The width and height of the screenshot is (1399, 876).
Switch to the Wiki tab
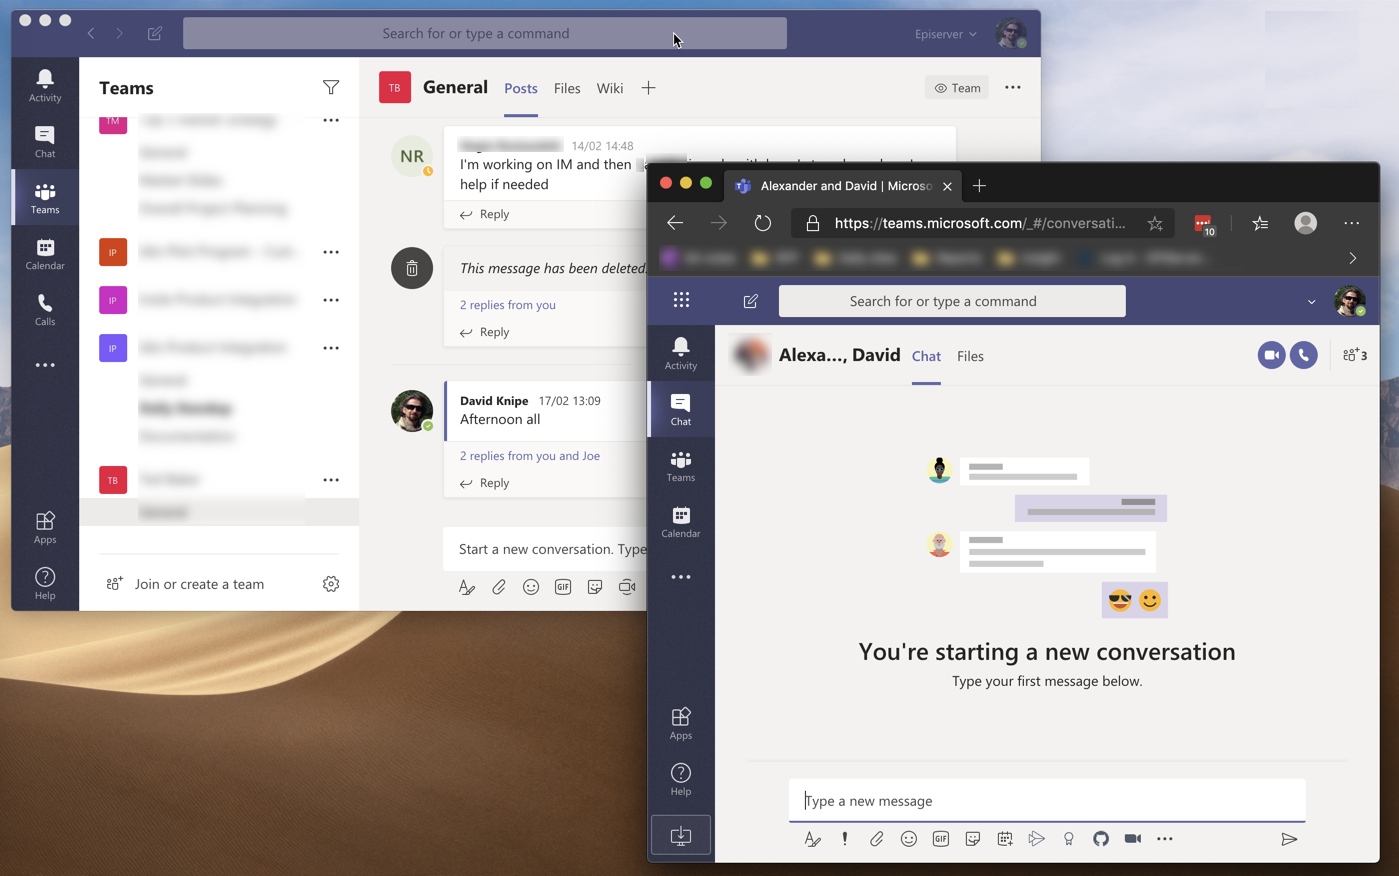pyautogui.click(x=609, y=88)
